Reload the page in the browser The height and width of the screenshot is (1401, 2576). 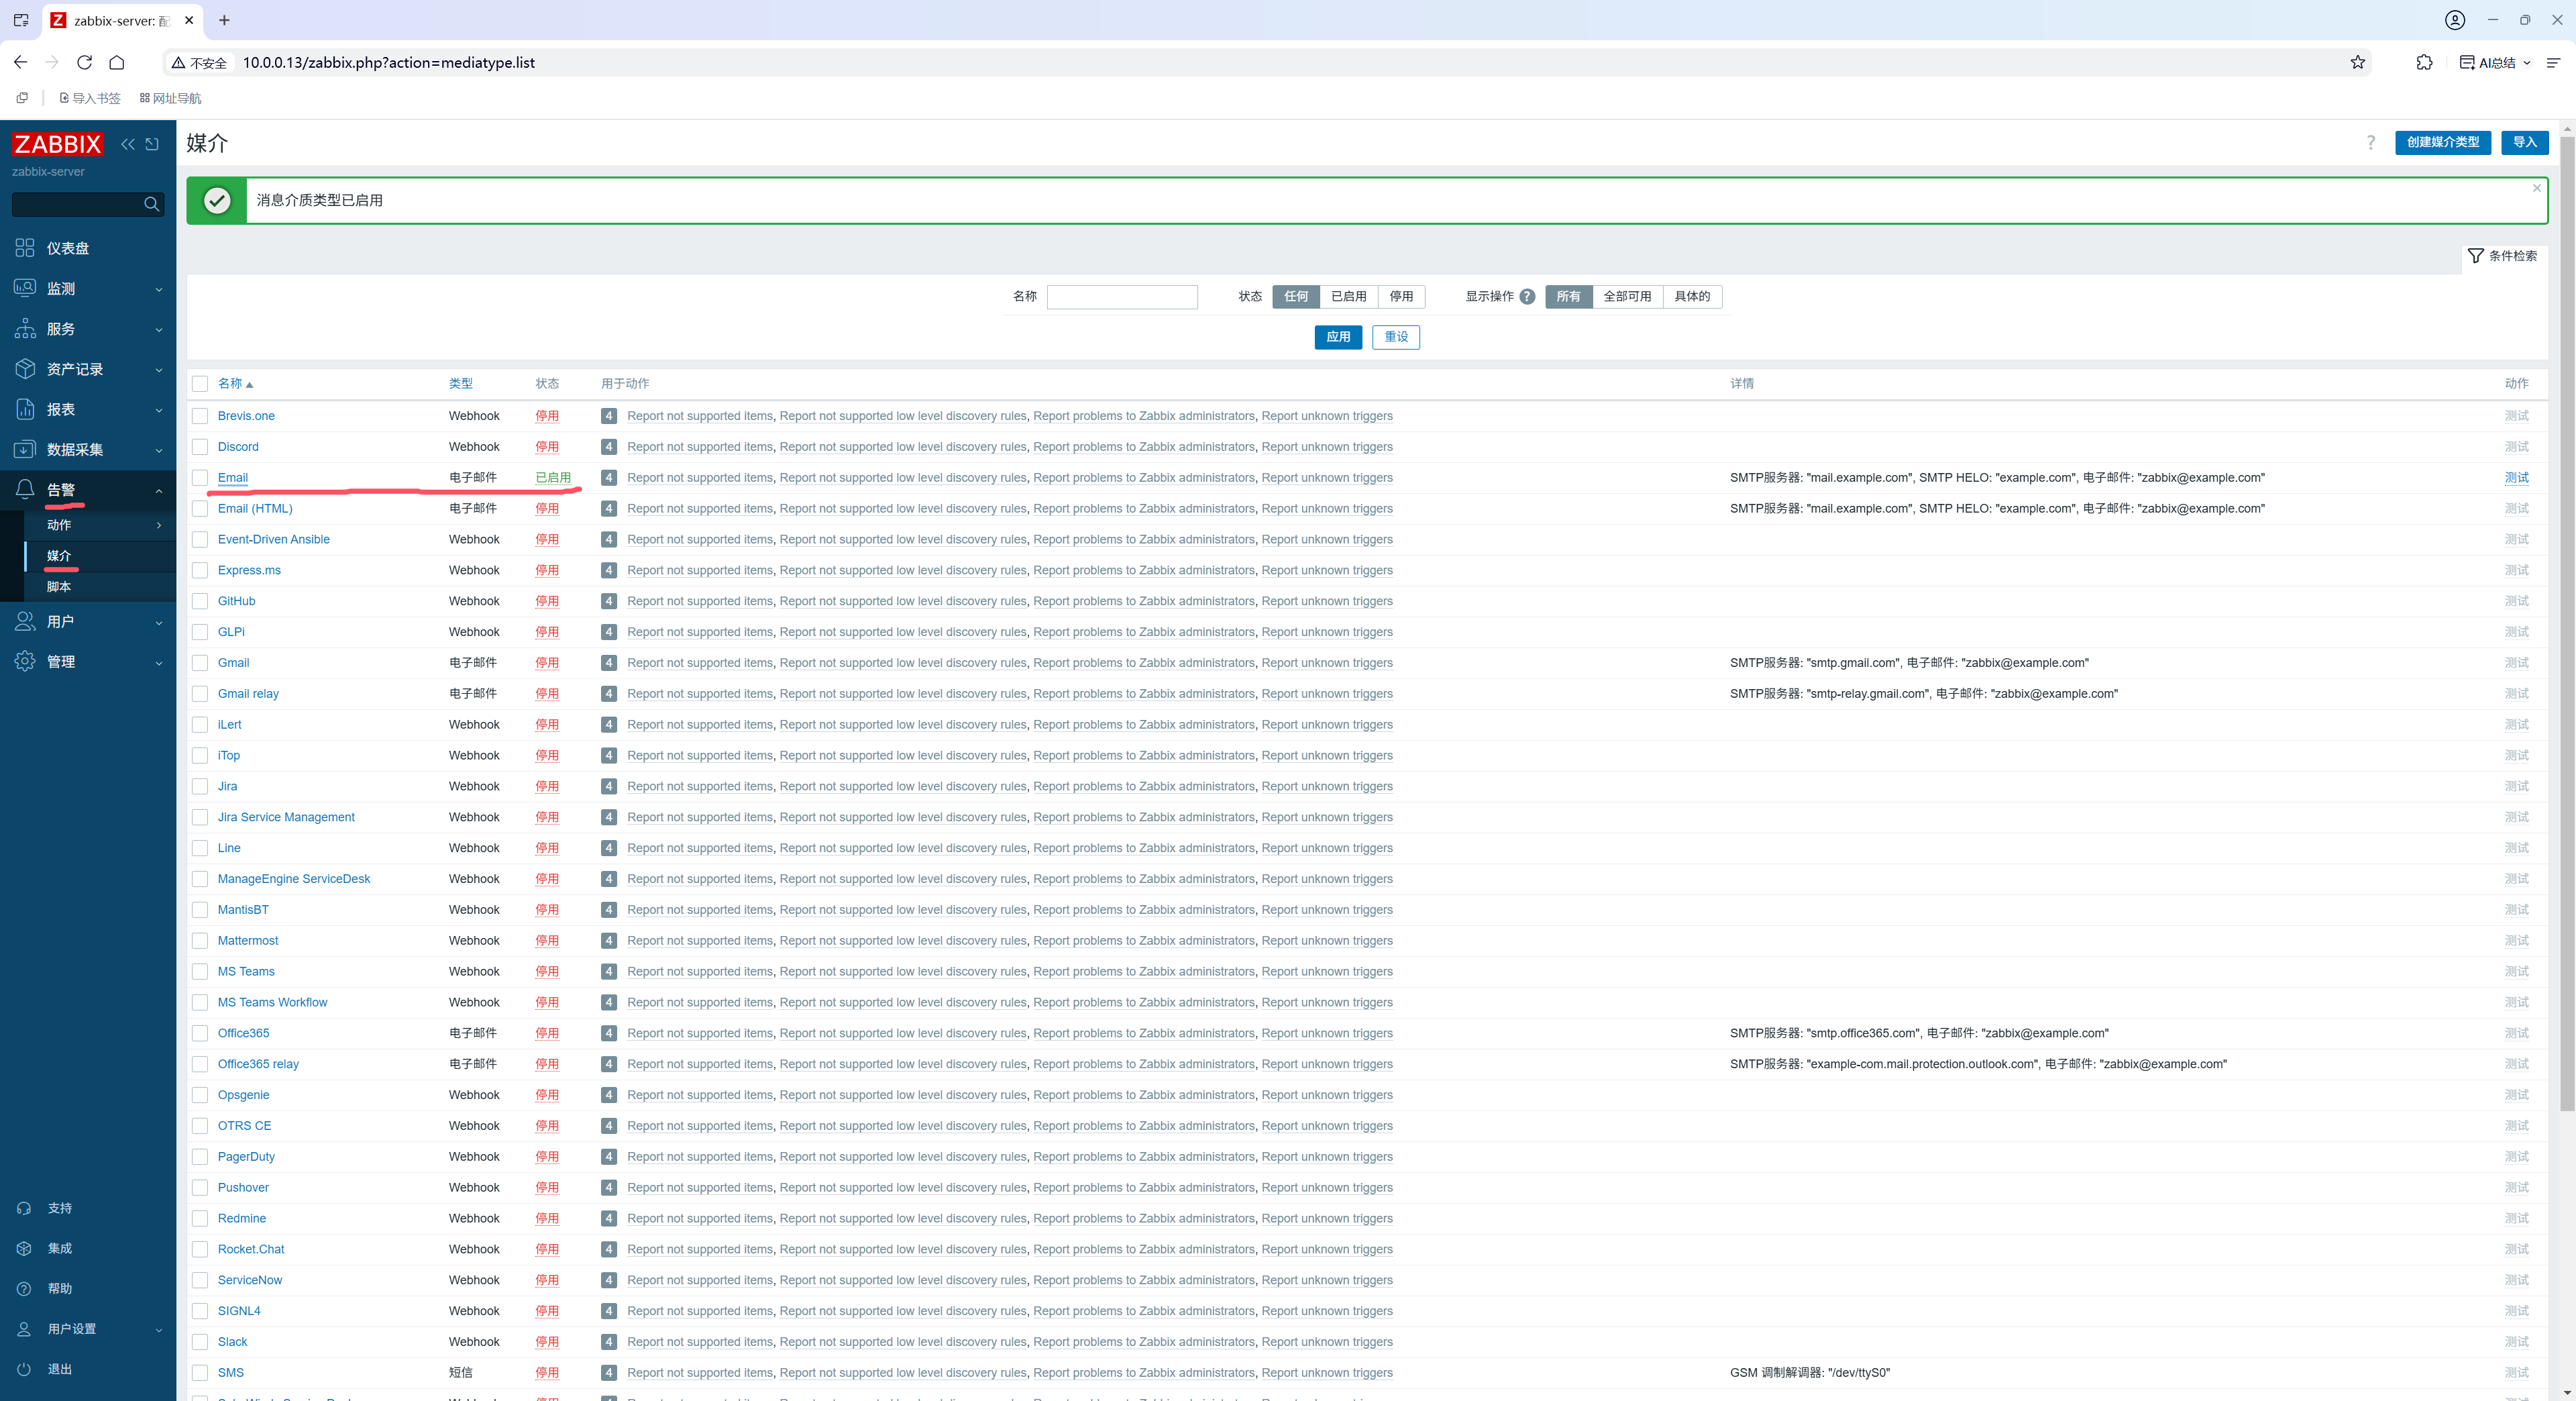click(85, 62)
